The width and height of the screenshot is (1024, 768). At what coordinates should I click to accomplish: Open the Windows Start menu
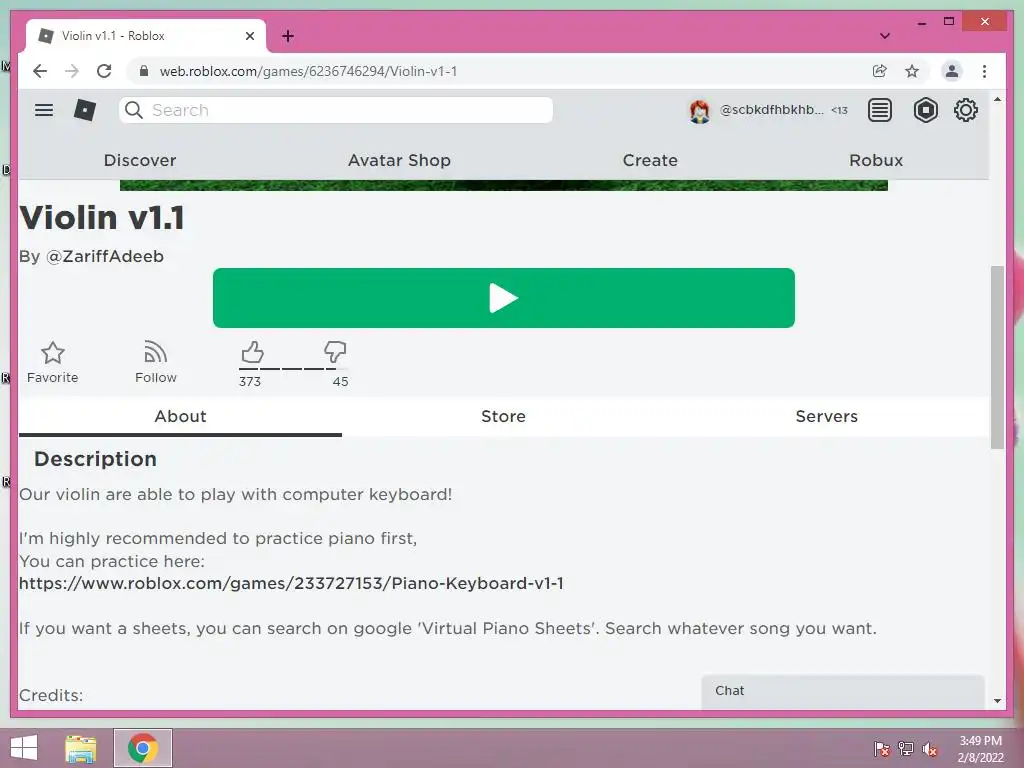(x=24, y=748)
